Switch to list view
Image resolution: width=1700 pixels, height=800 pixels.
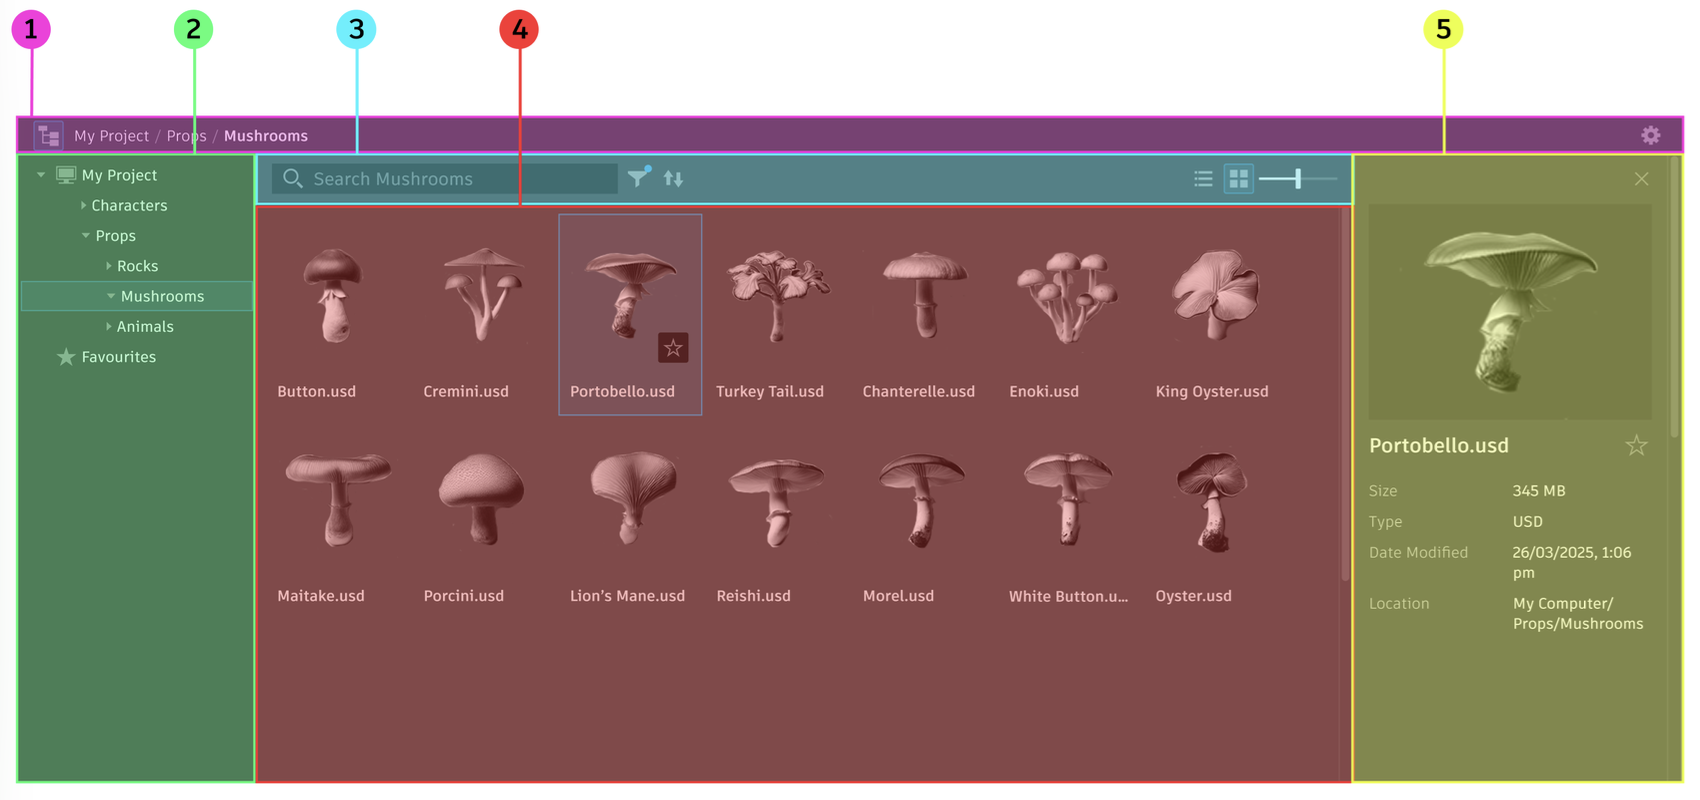click(x=1203, y=179)
